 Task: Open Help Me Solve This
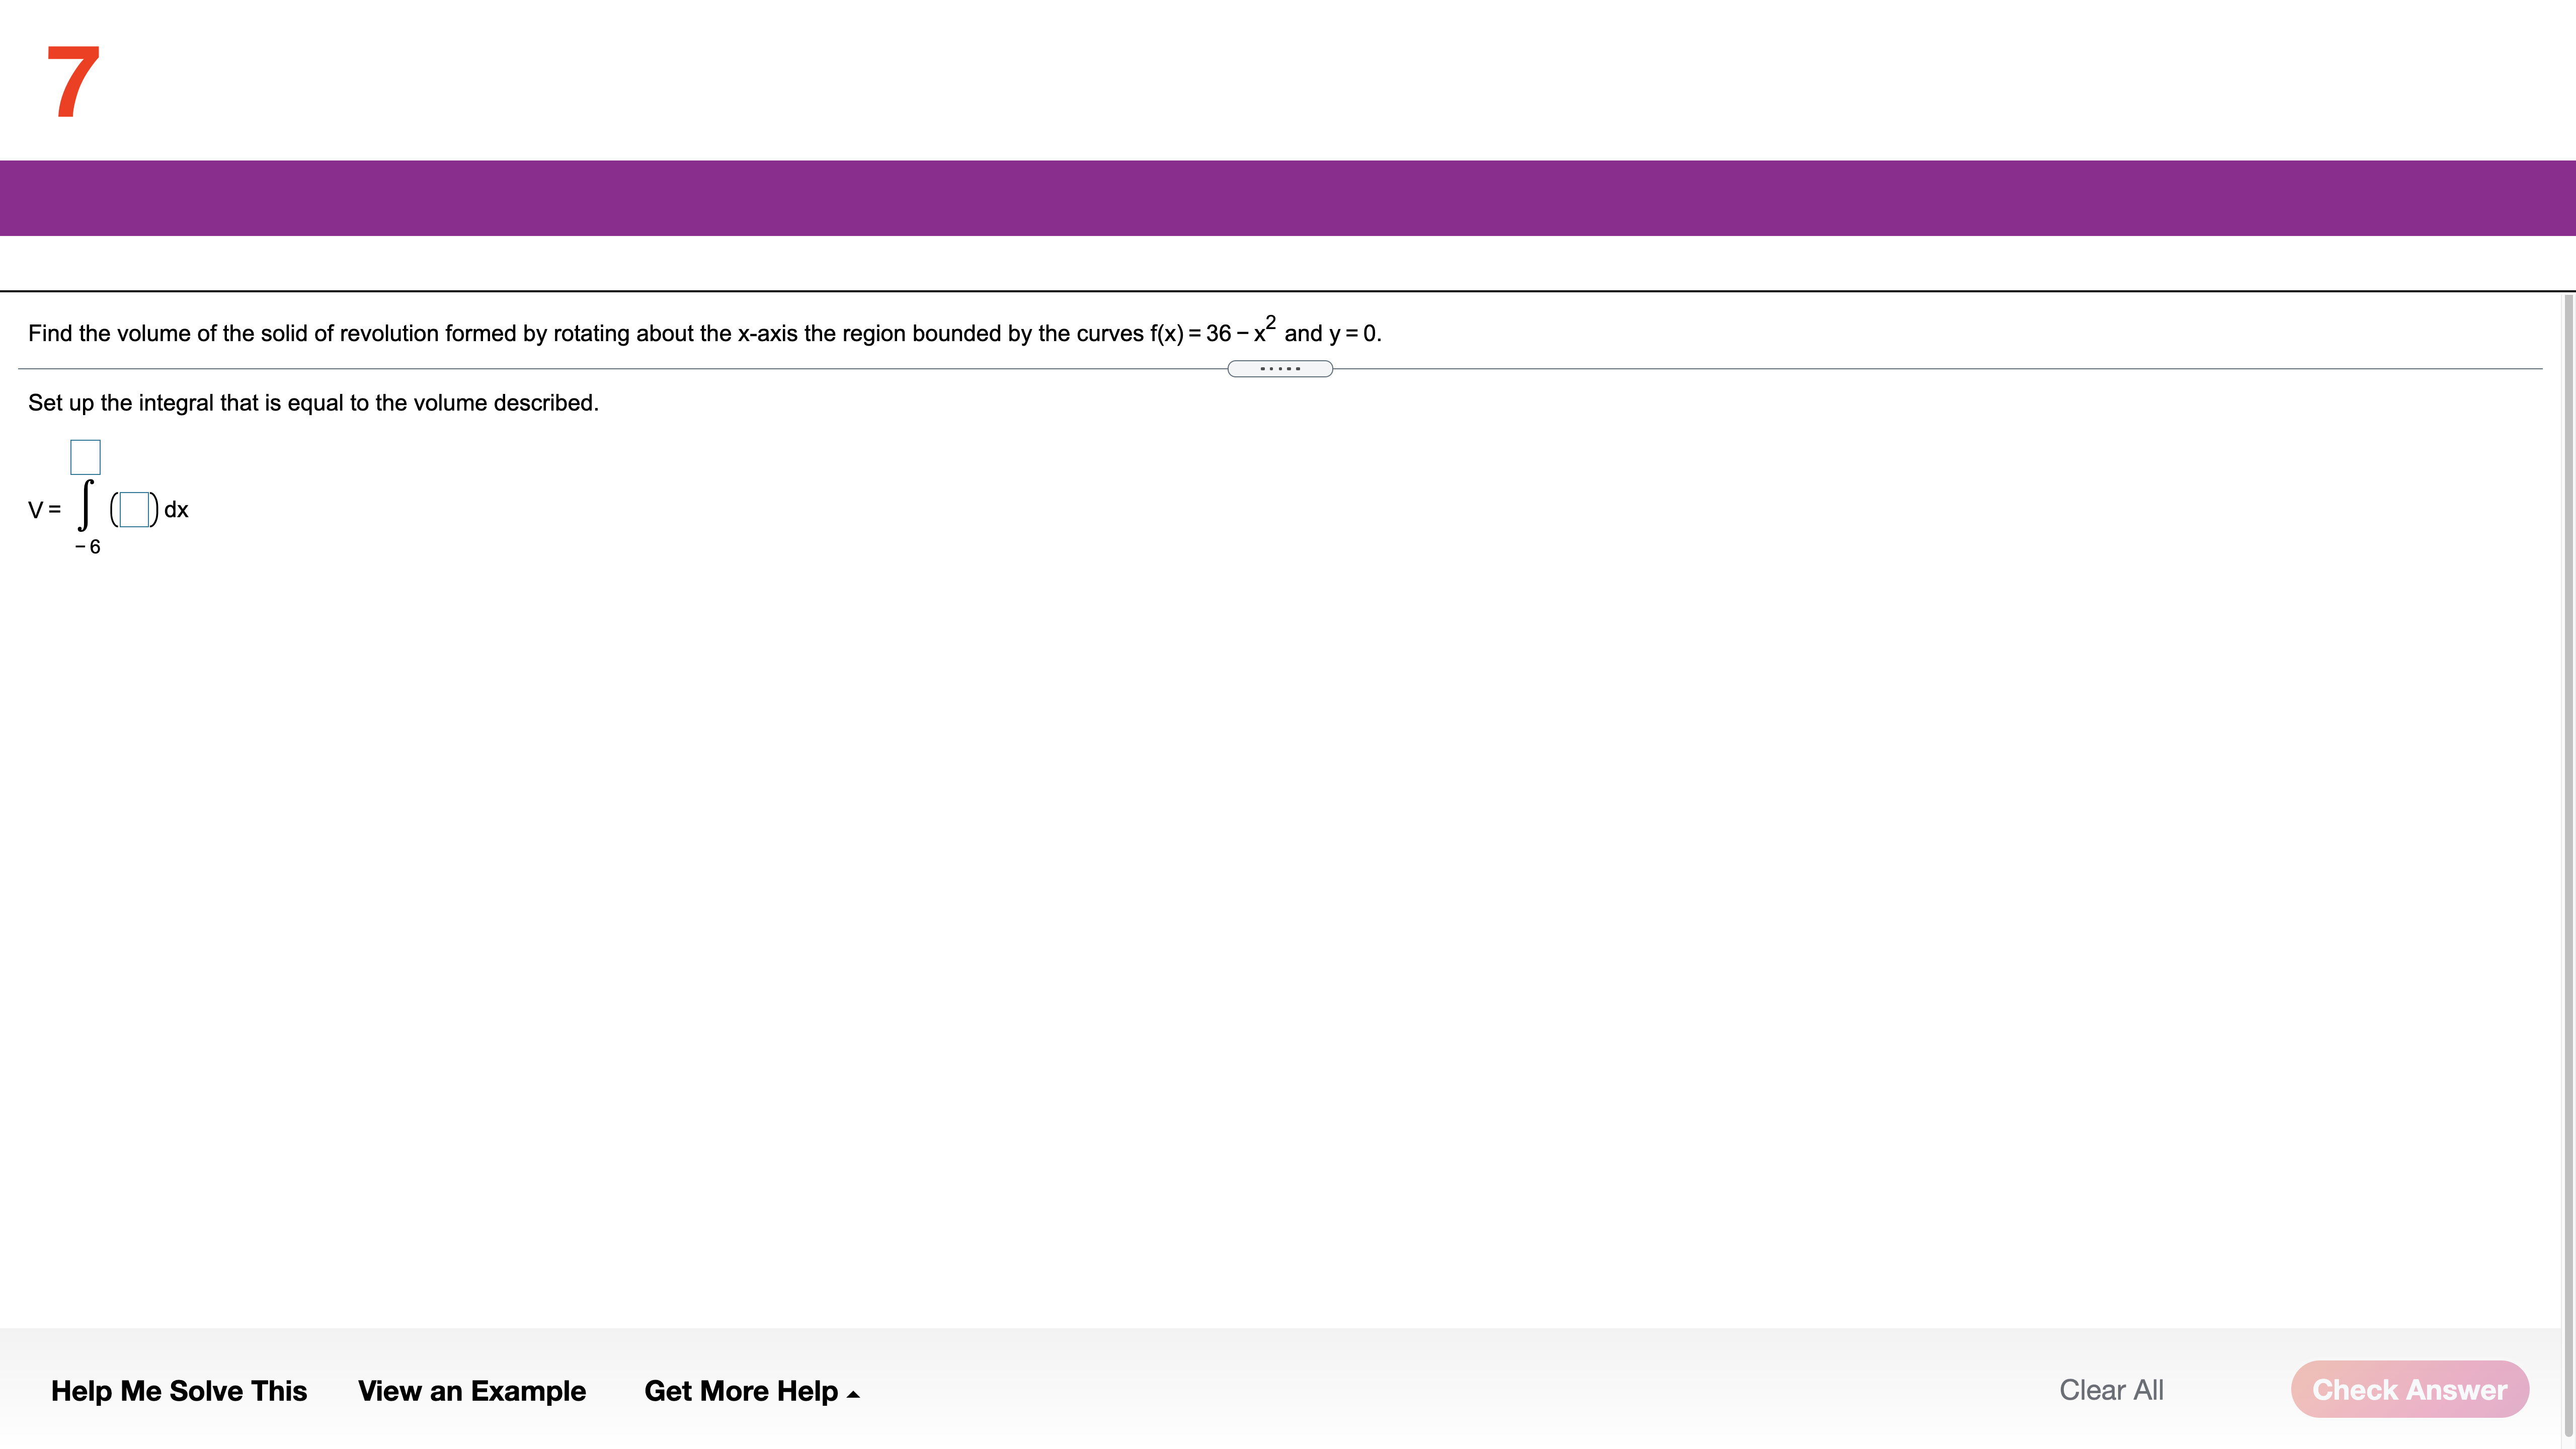point(179,1391)
